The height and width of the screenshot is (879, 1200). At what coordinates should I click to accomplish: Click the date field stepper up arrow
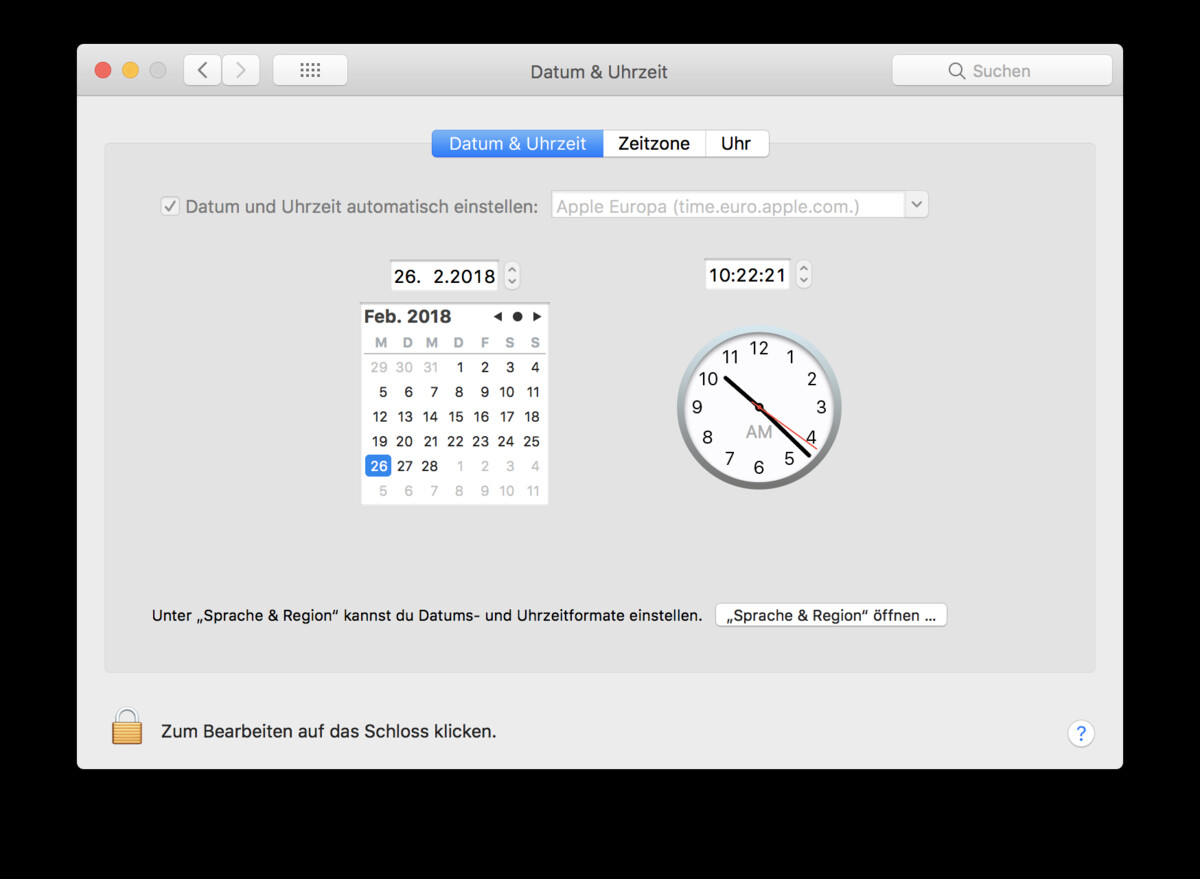(512, 270)
